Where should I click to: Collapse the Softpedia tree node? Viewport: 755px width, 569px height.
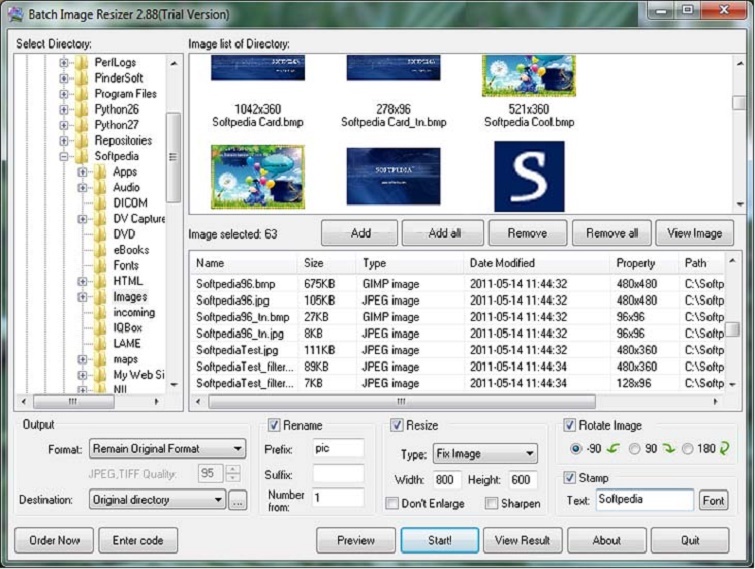(64, 157)
